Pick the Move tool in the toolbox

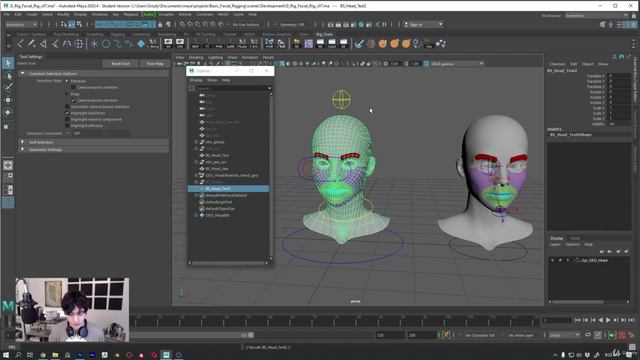8,100
